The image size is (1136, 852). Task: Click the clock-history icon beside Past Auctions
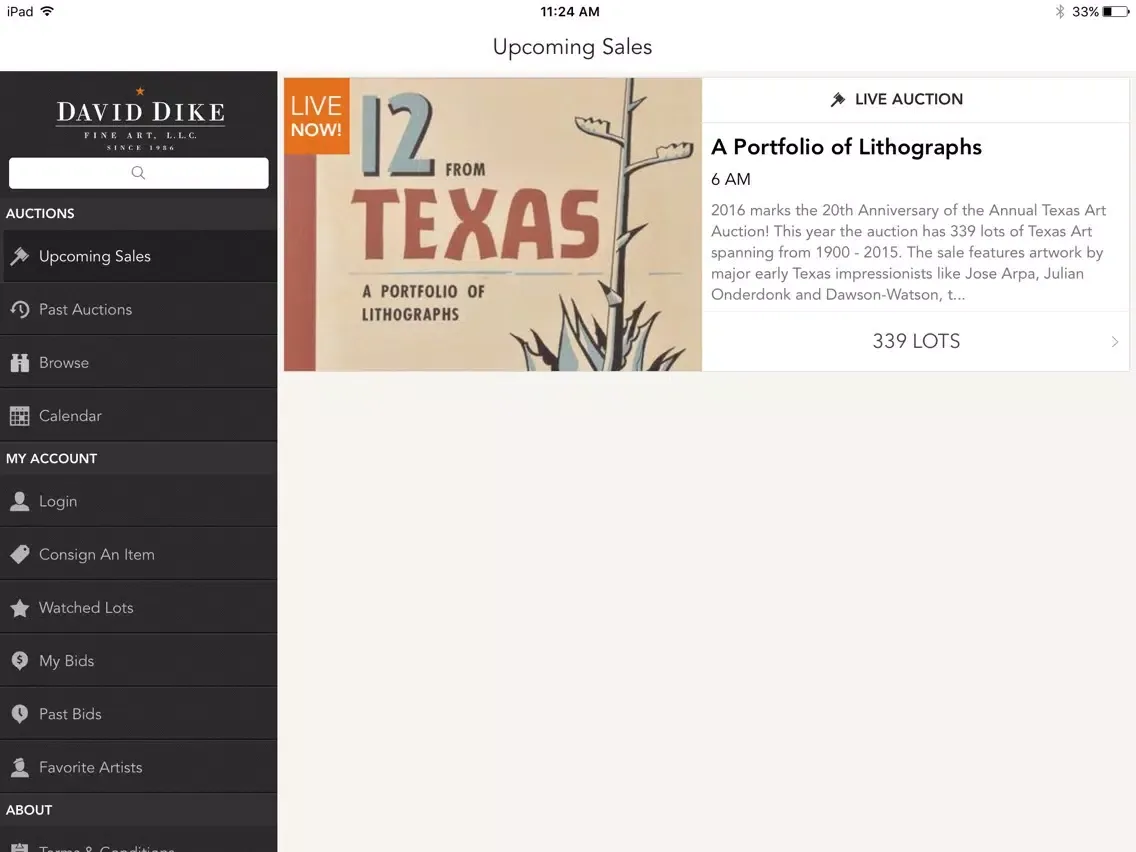coord(20,309)
